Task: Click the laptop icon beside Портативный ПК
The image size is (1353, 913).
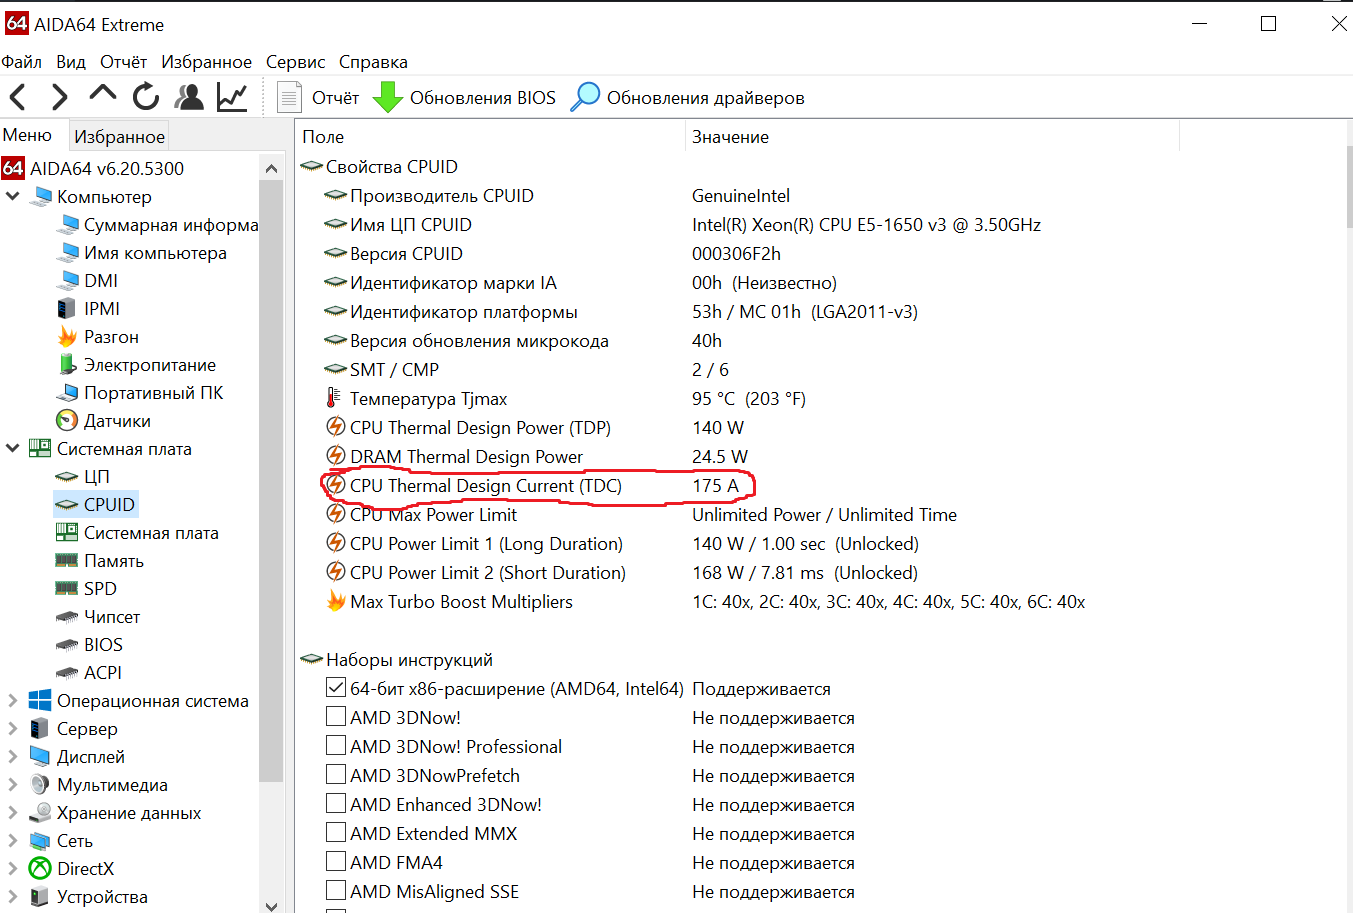Action: coord(67,393)
